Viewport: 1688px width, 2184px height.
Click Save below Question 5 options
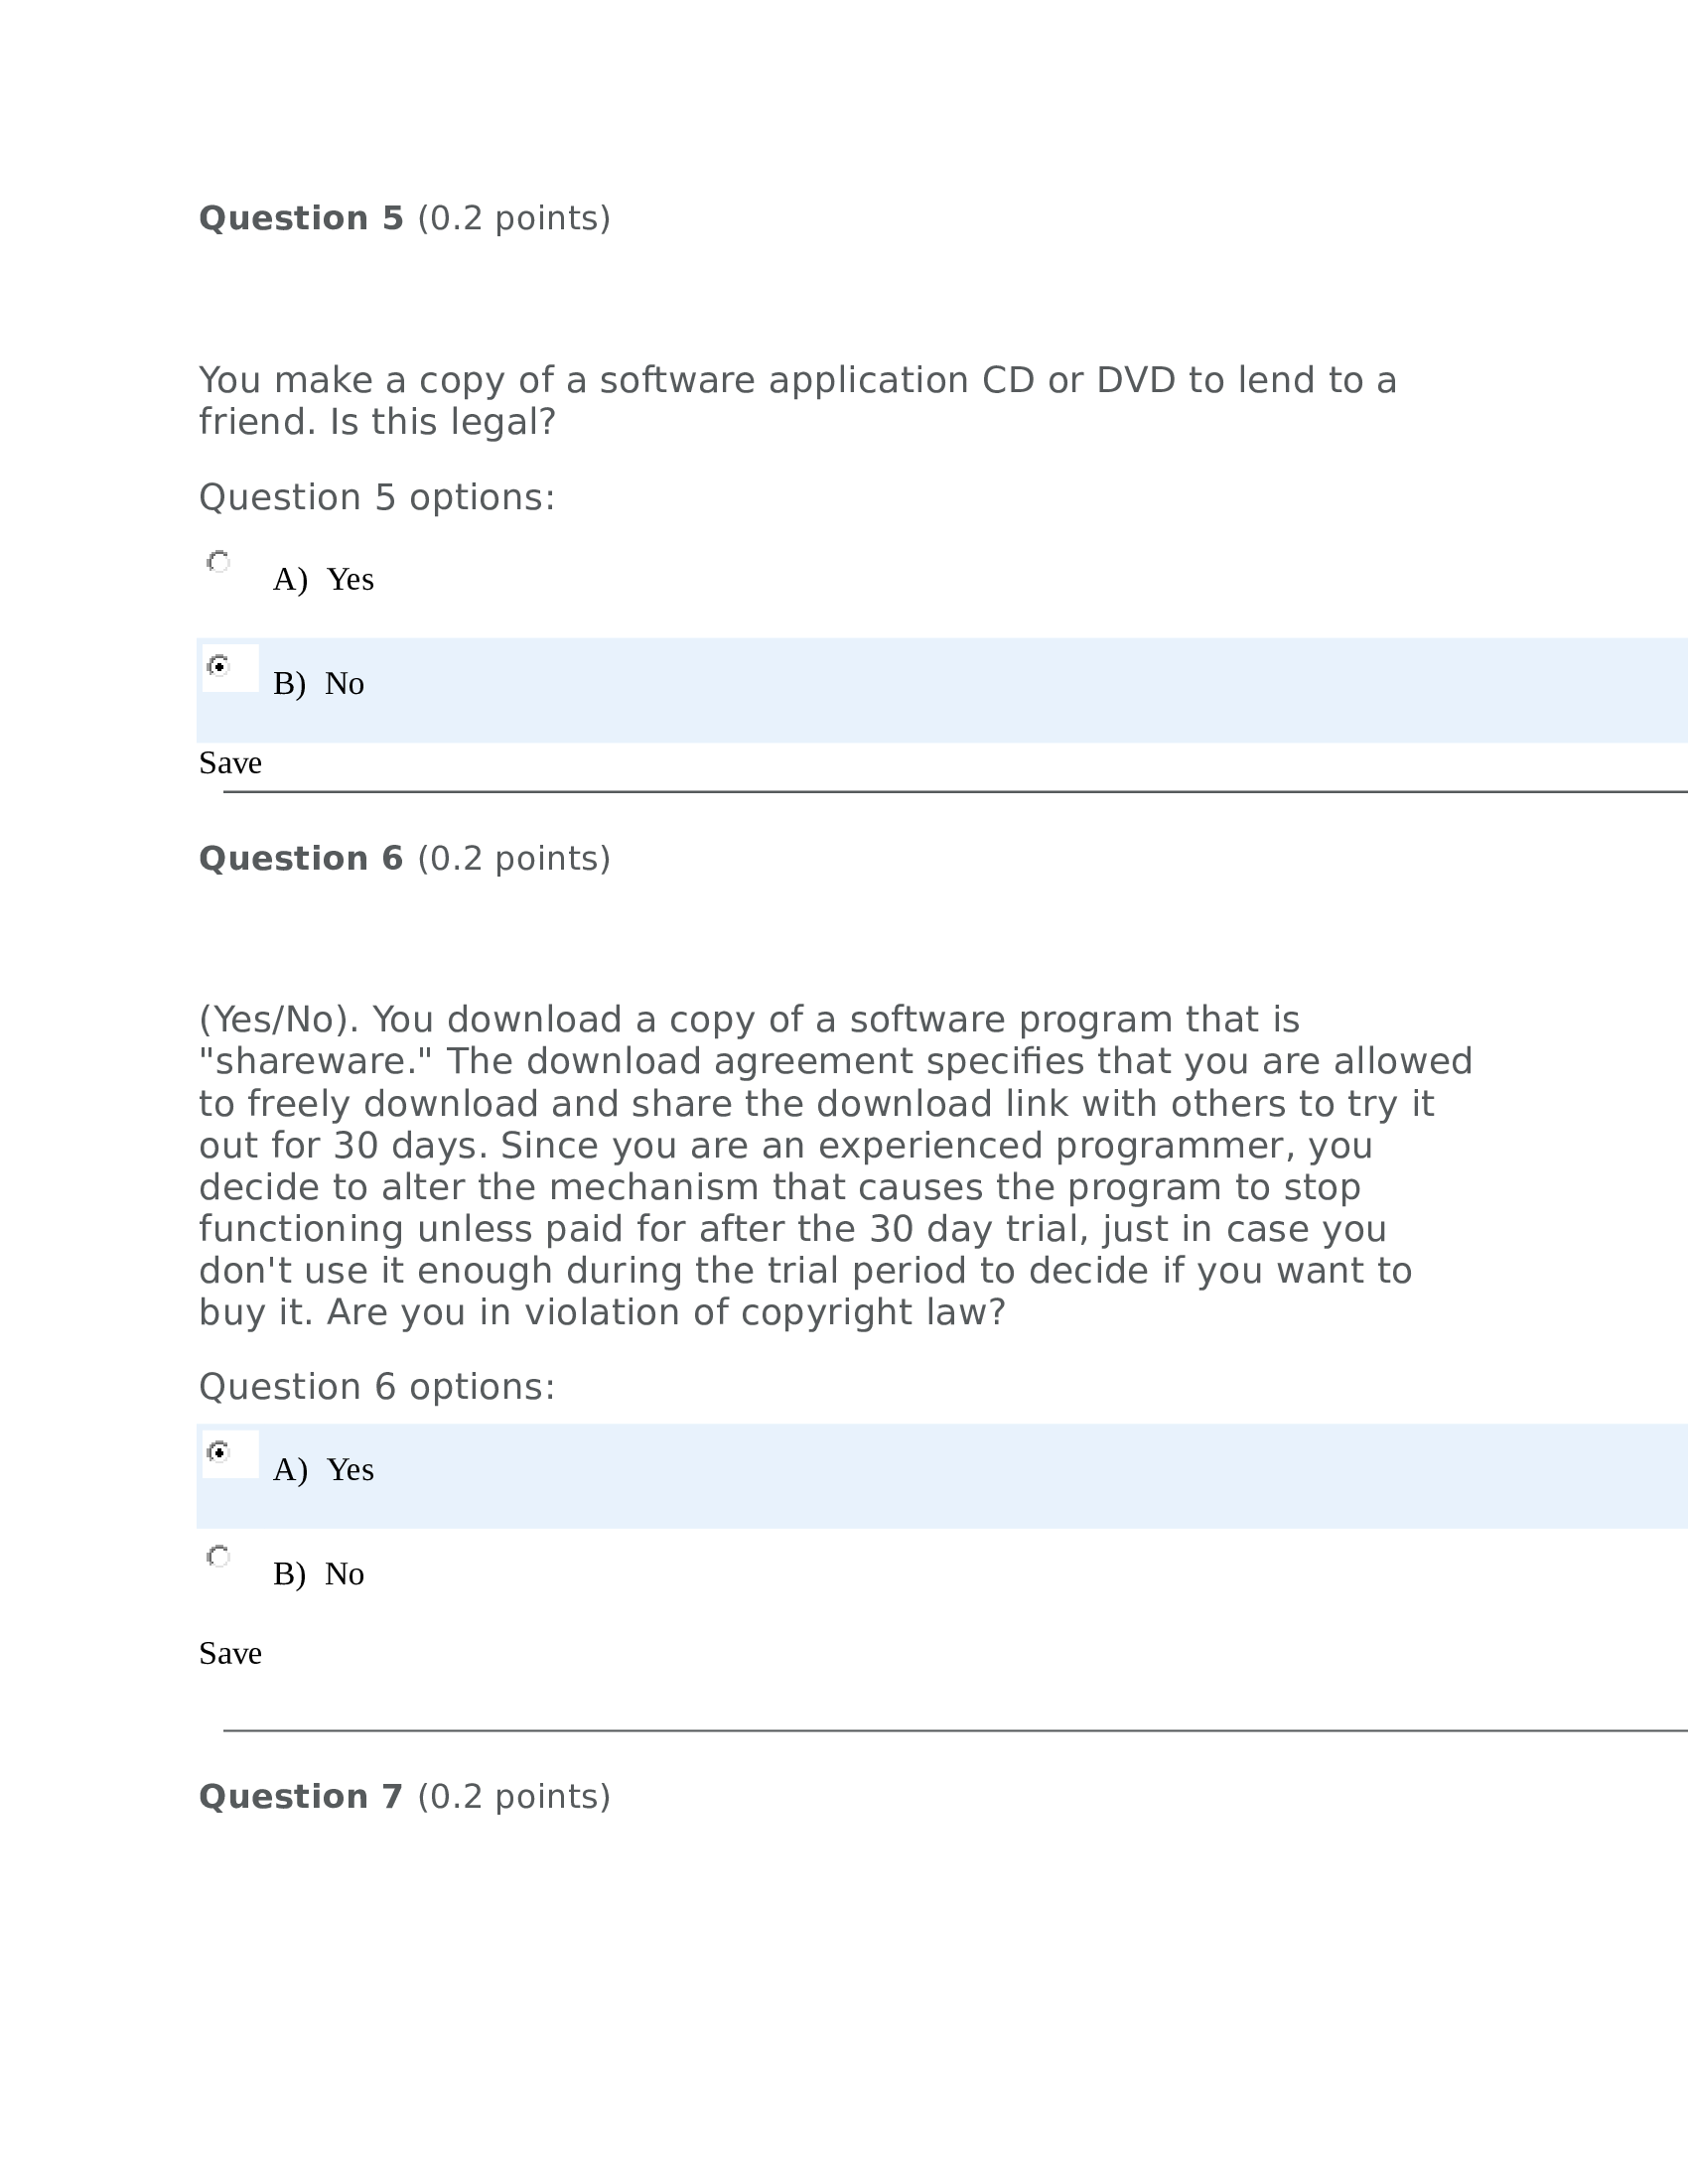pyautogui.click(x=230, y=763)
